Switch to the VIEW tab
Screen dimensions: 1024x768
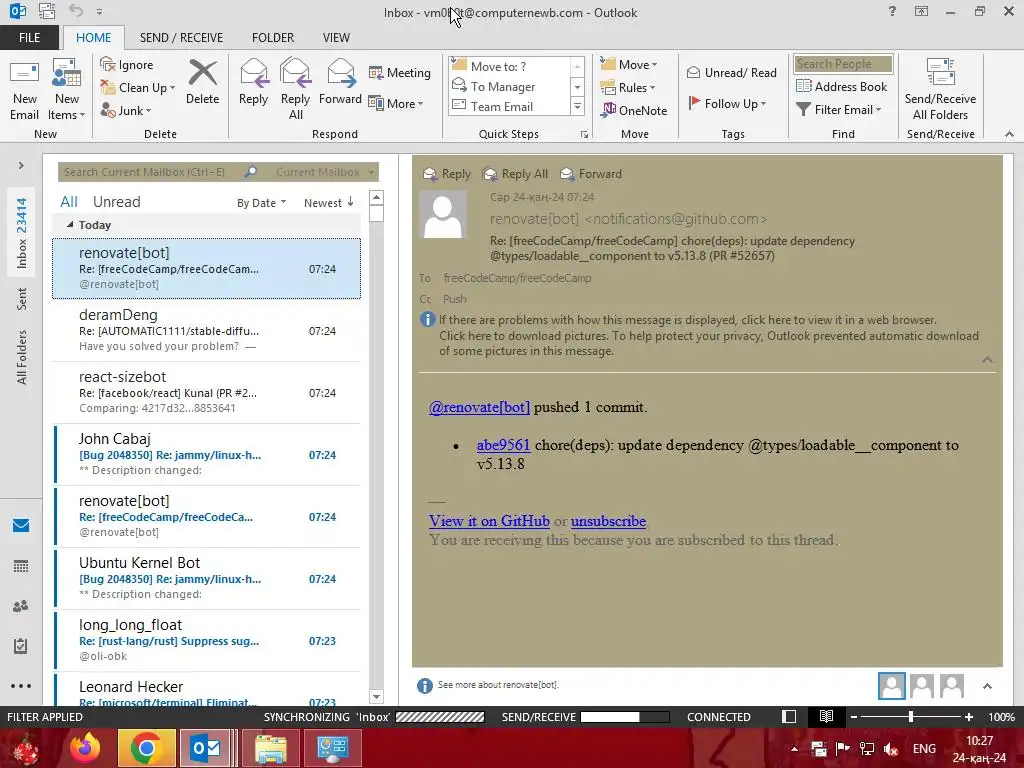click(336, 37)
